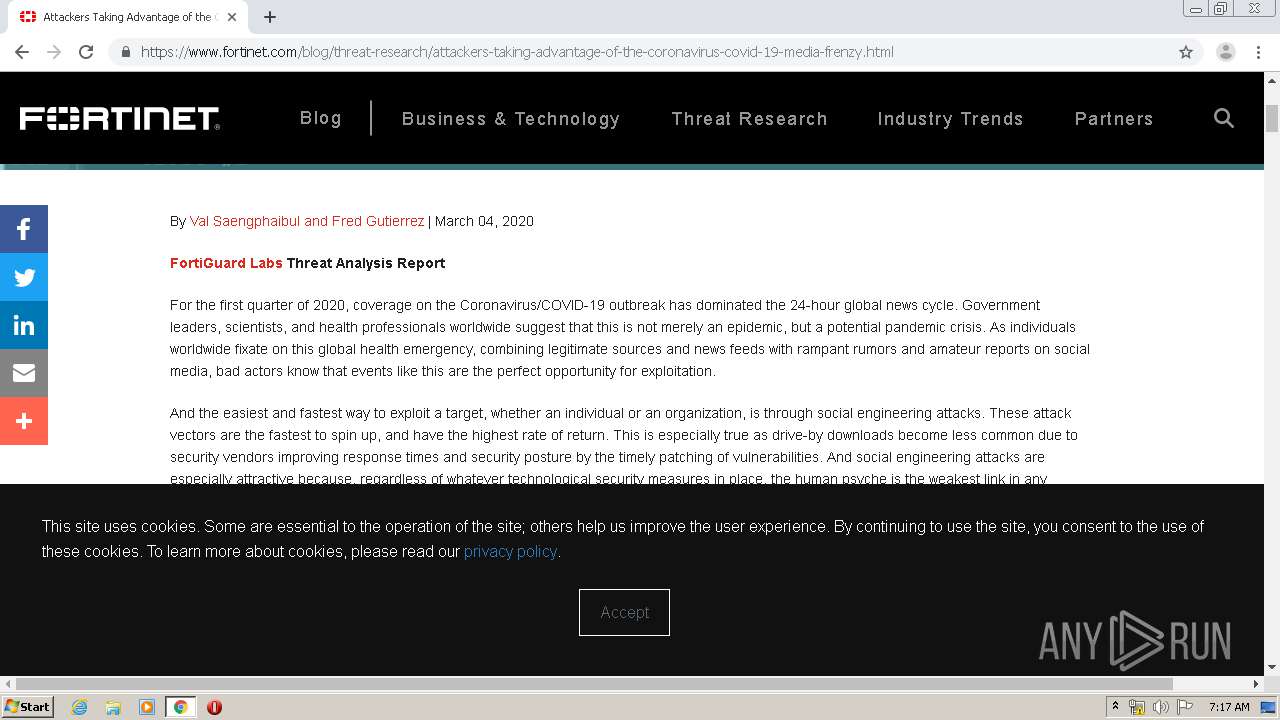Image resolution: width=1280 pixels, height=720 pixels.
Task: Show desktop button at taskbar end
Action: tap(1268, 707)
